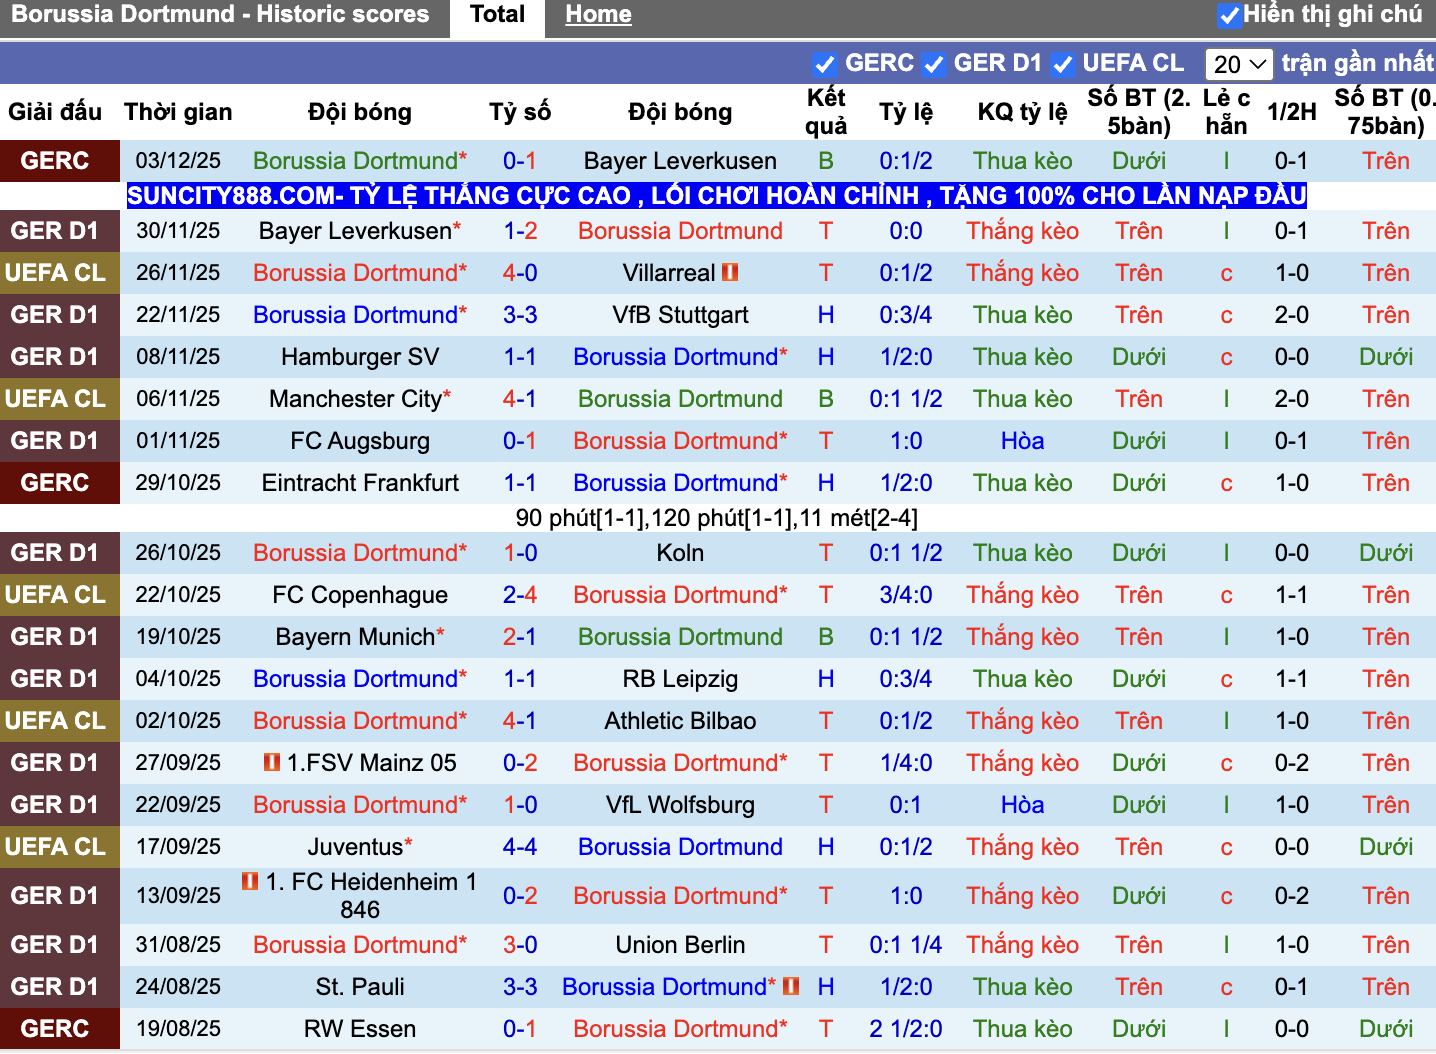Image resolution: width=1436 pixels, height=1054 pixels.
Task: Click the GERC label on 29/10/25 row
Action: pyautogui.click(x=55, y=483)
